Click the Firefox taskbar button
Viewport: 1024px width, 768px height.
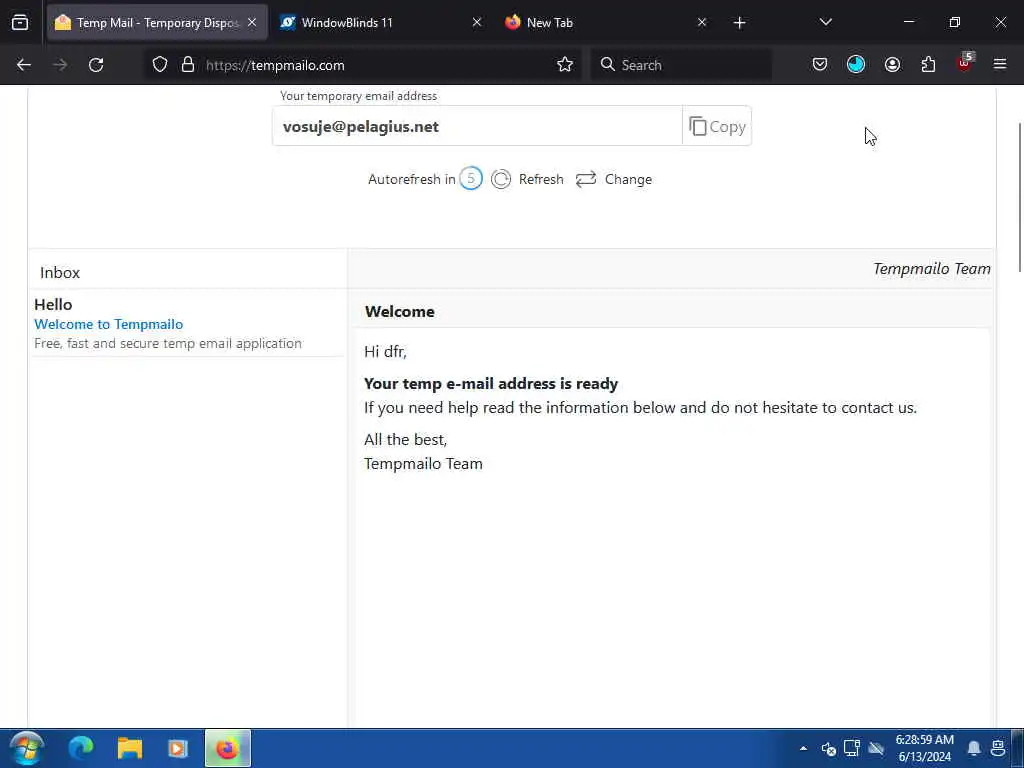pos(227,748)
